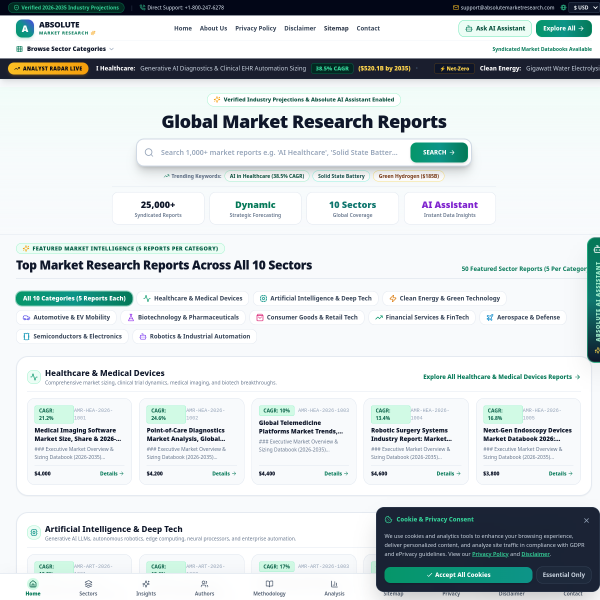This screenshot has width=600, height=600.
Task: Click the magnifier icon in search box
Action: [149, 152]
